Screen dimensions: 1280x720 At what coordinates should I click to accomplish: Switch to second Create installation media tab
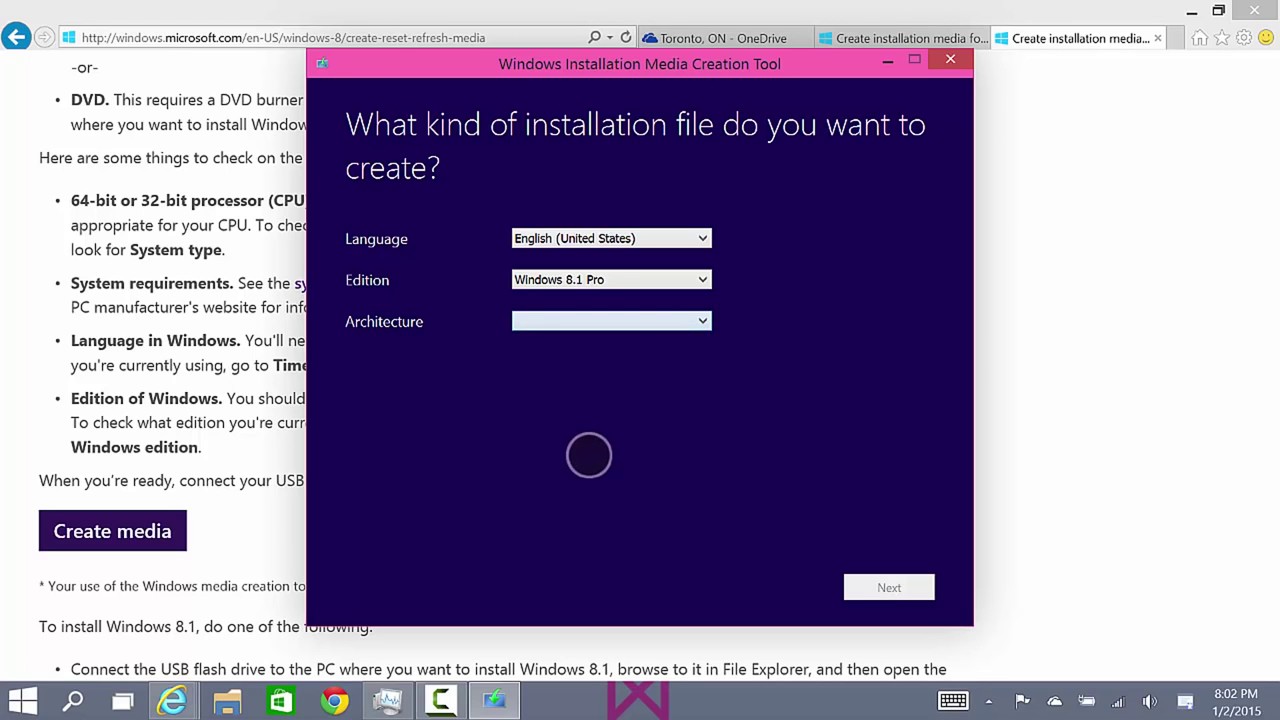902,38
